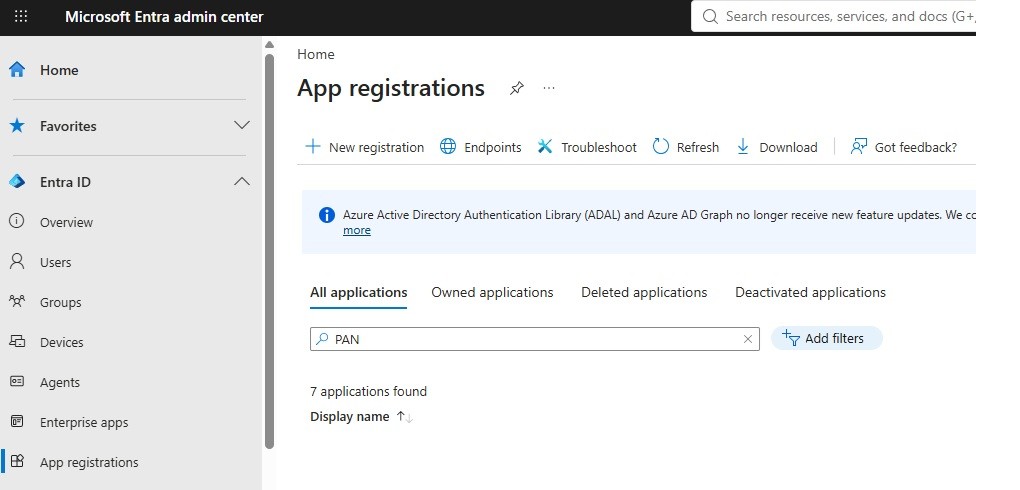Click the Home breadcrumb link

315,55
